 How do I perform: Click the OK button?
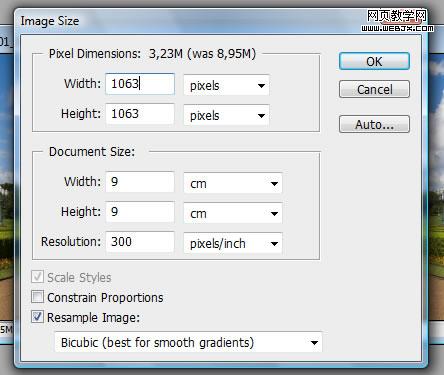pyautogui.click(x=374, y=61)
